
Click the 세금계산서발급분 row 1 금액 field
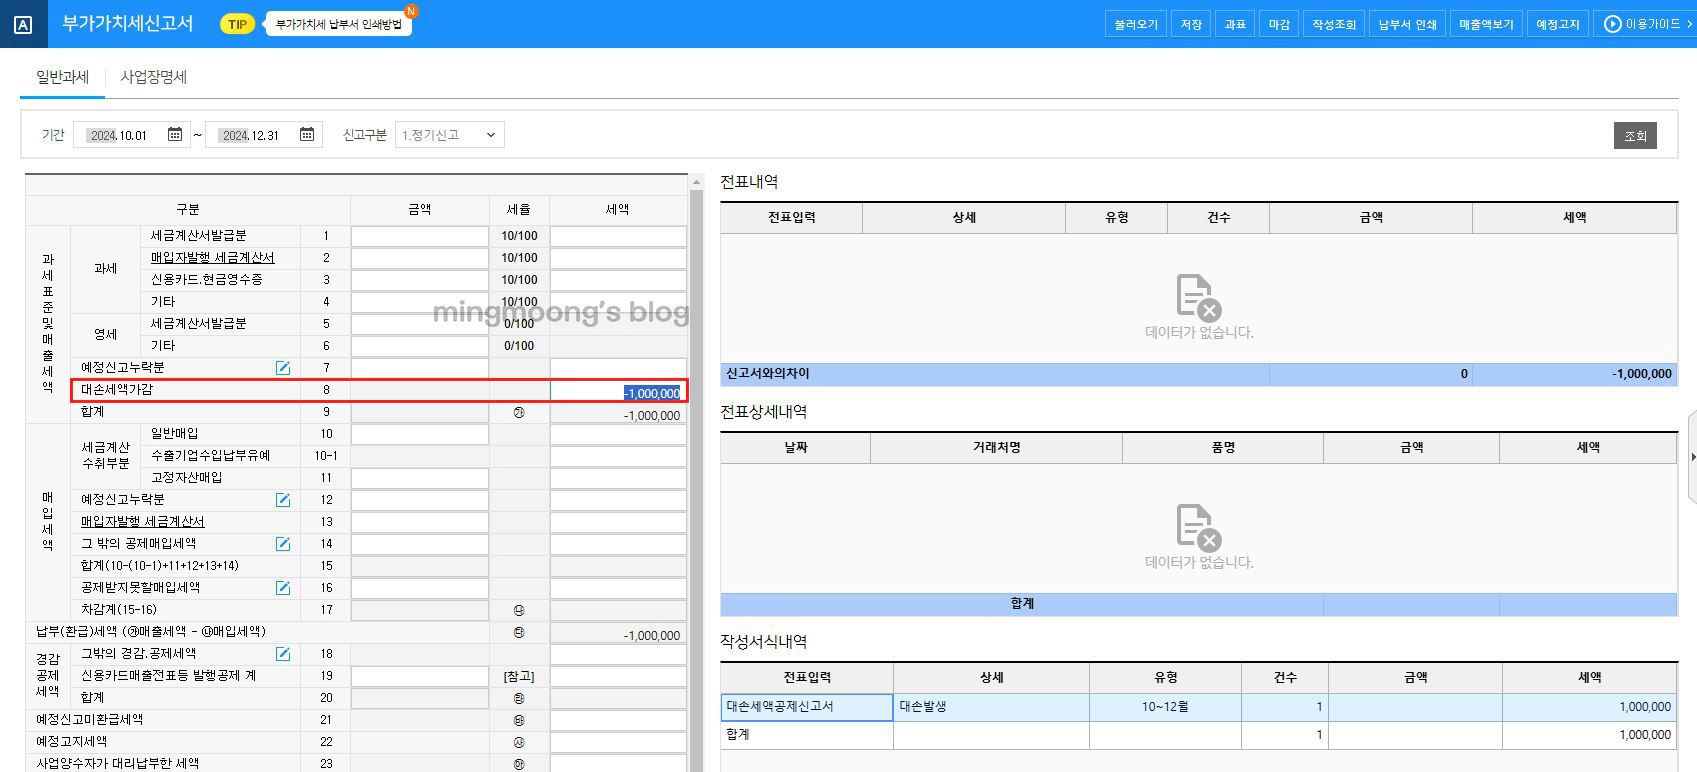coord(420,236)
